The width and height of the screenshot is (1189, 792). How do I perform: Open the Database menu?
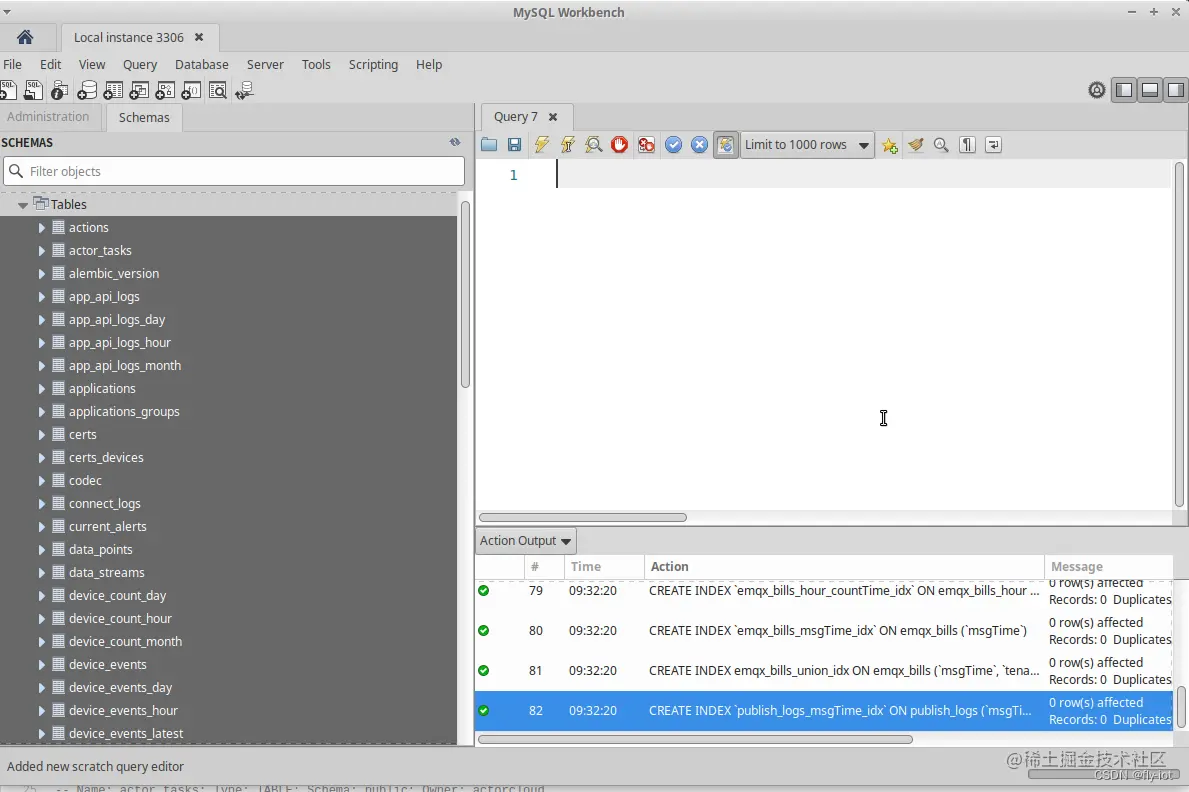click(x=202, y=64)
